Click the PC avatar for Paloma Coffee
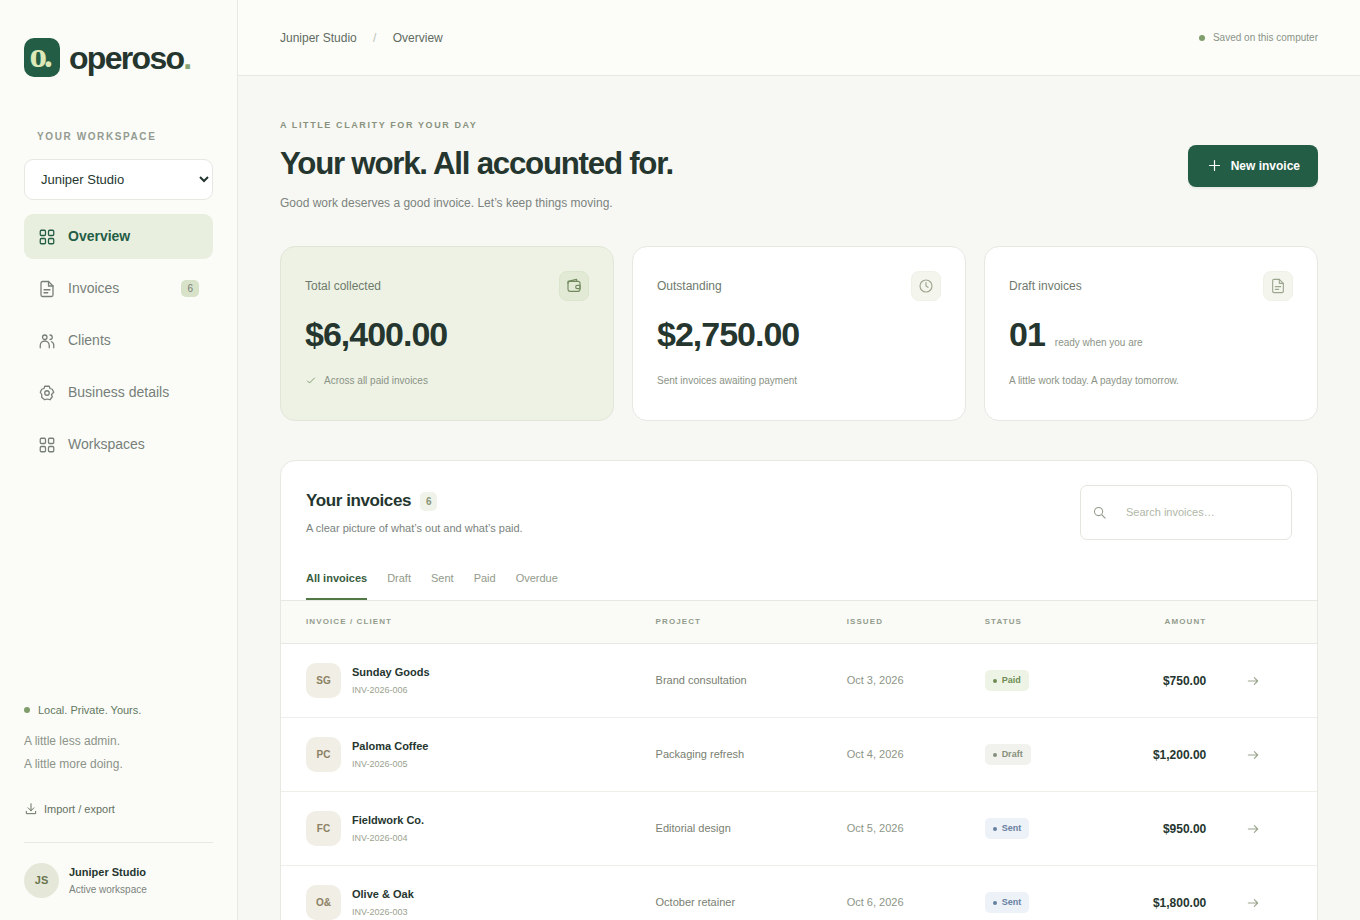The height and width of the screenshot is (920, 1360). point(323,754)
